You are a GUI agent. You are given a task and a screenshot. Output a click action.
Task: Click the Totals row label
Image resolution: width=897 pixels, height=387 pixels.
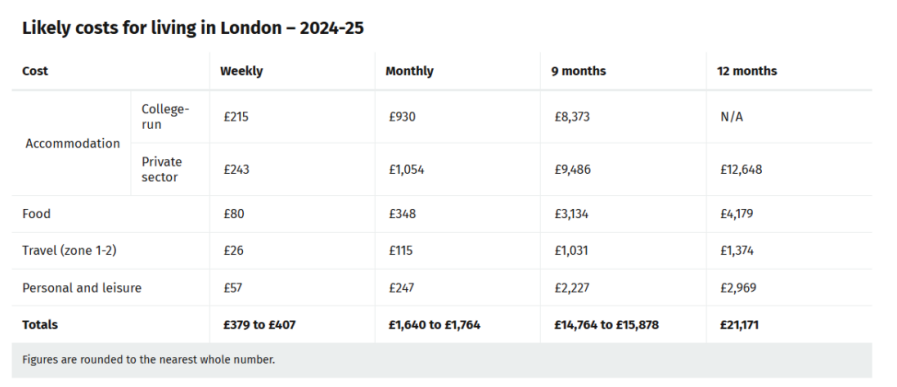pos(40,325)
